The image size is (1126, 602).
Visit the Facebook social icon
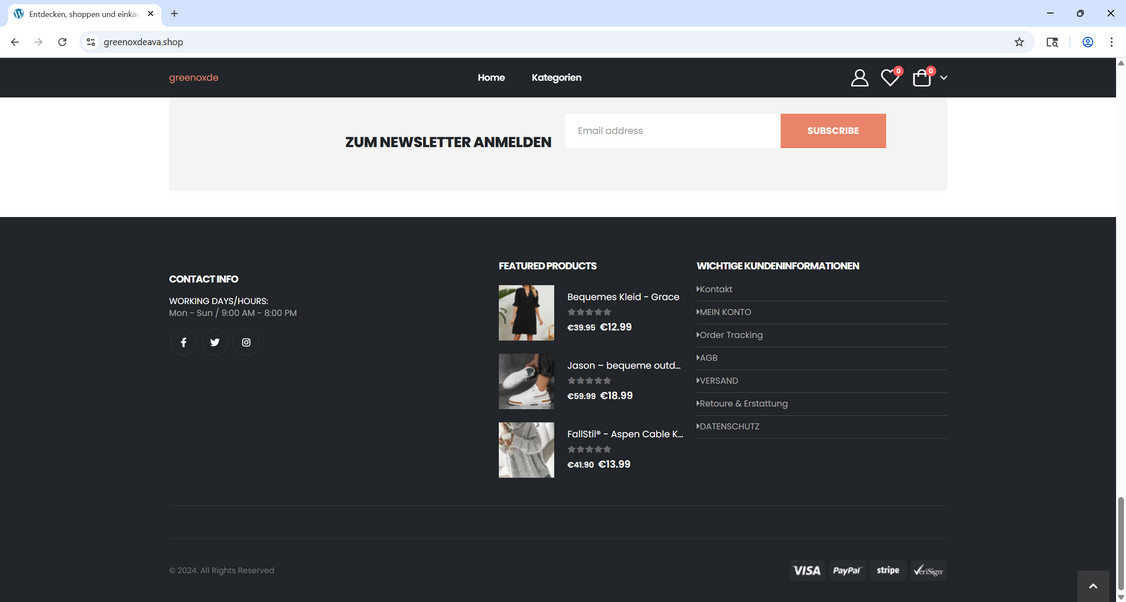(x=183, y=342)
